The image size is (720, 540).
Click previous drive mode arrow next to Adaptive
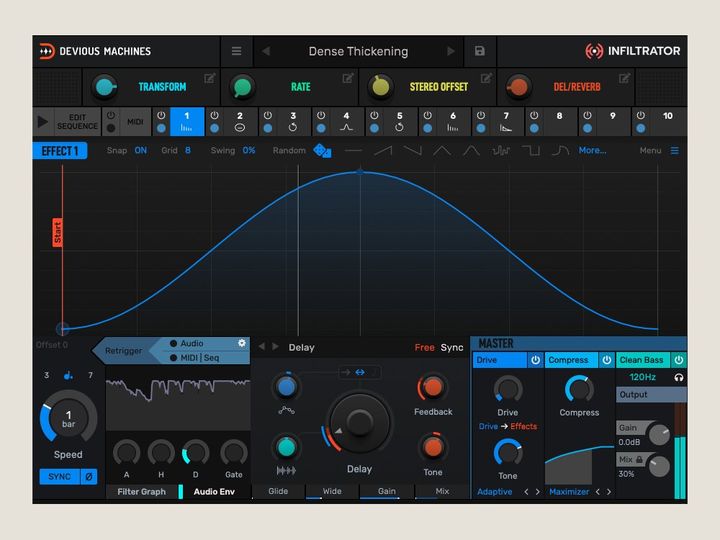tap(526, 492)
